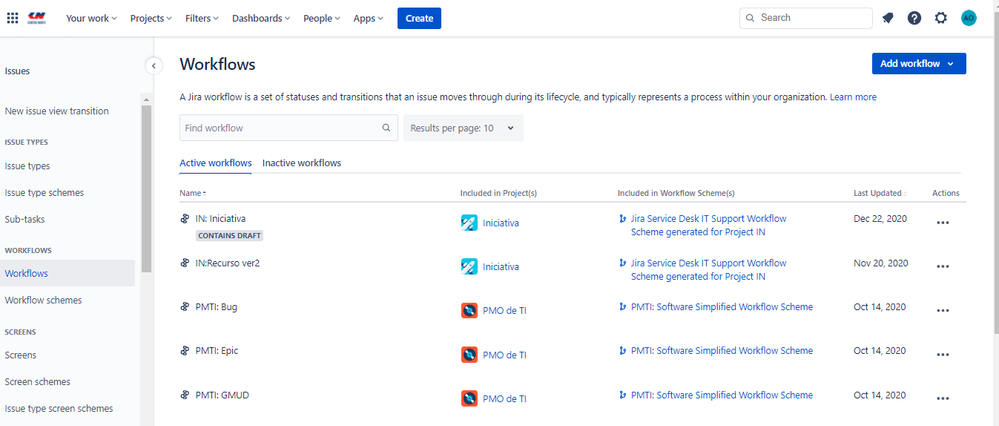Open the Filters dropdown

202,18
